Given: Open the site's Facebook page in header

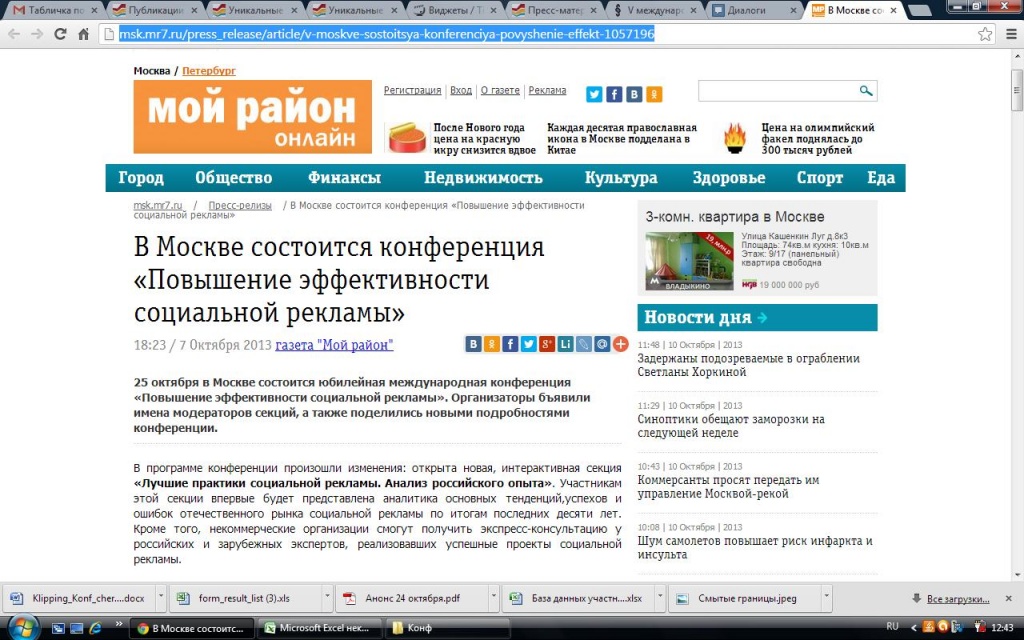Looking at the screenshot, I should pos(614,94).
